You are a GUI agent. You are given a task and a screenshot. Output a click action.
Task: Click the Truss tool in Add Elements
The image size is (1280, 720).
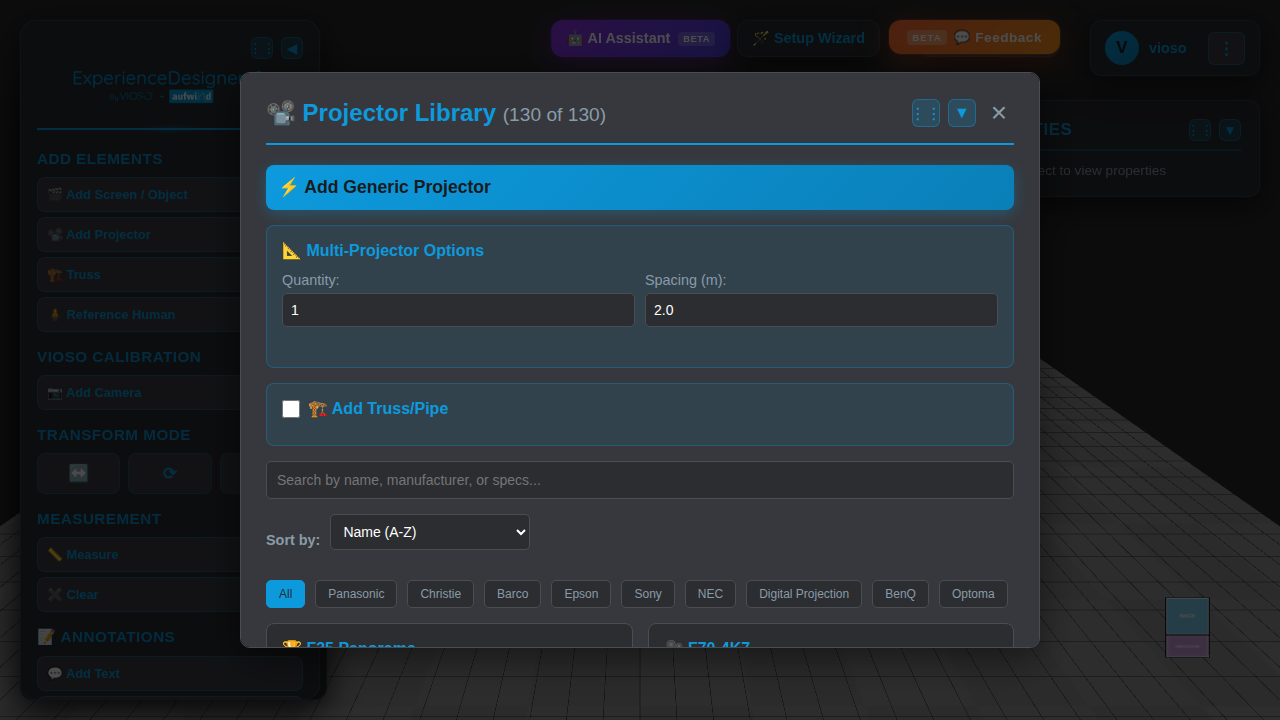85,274
